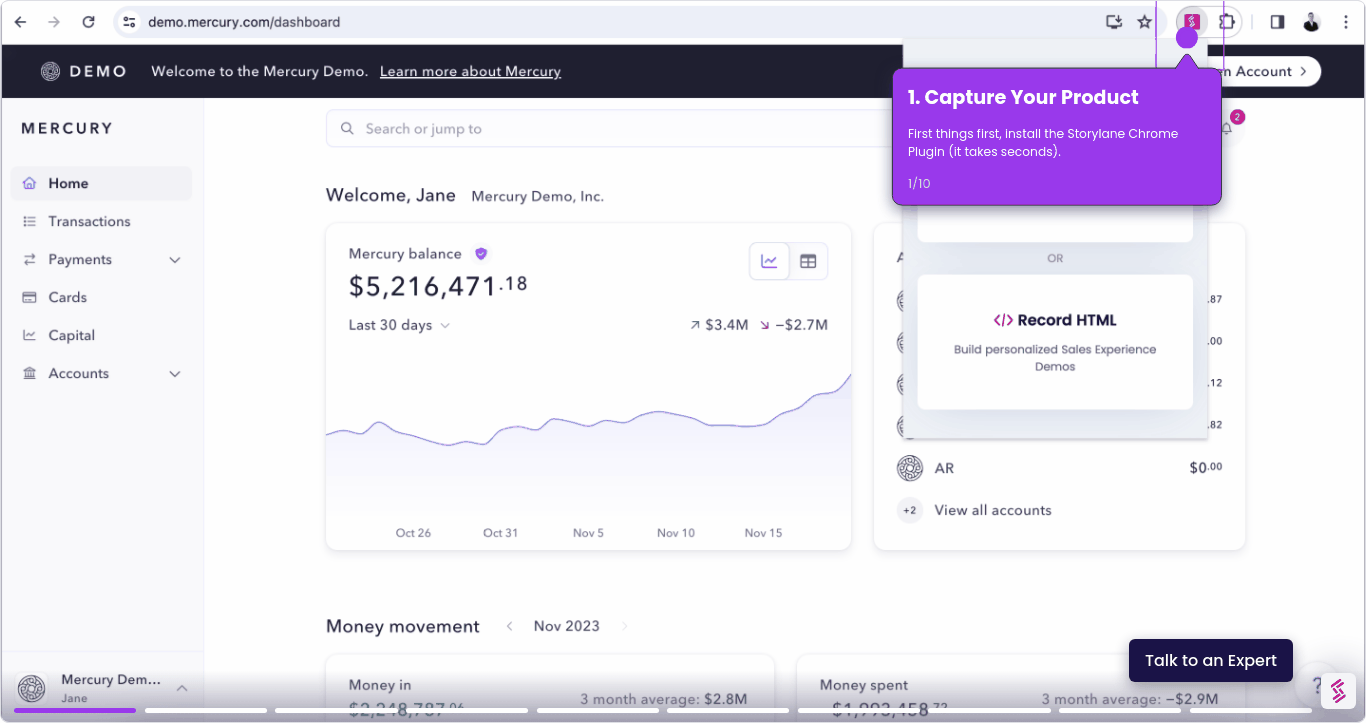The height and width of the screenshot is (723, 1366).
Task: Click the notifications bell icon
Action: (x=1227, y=129)
